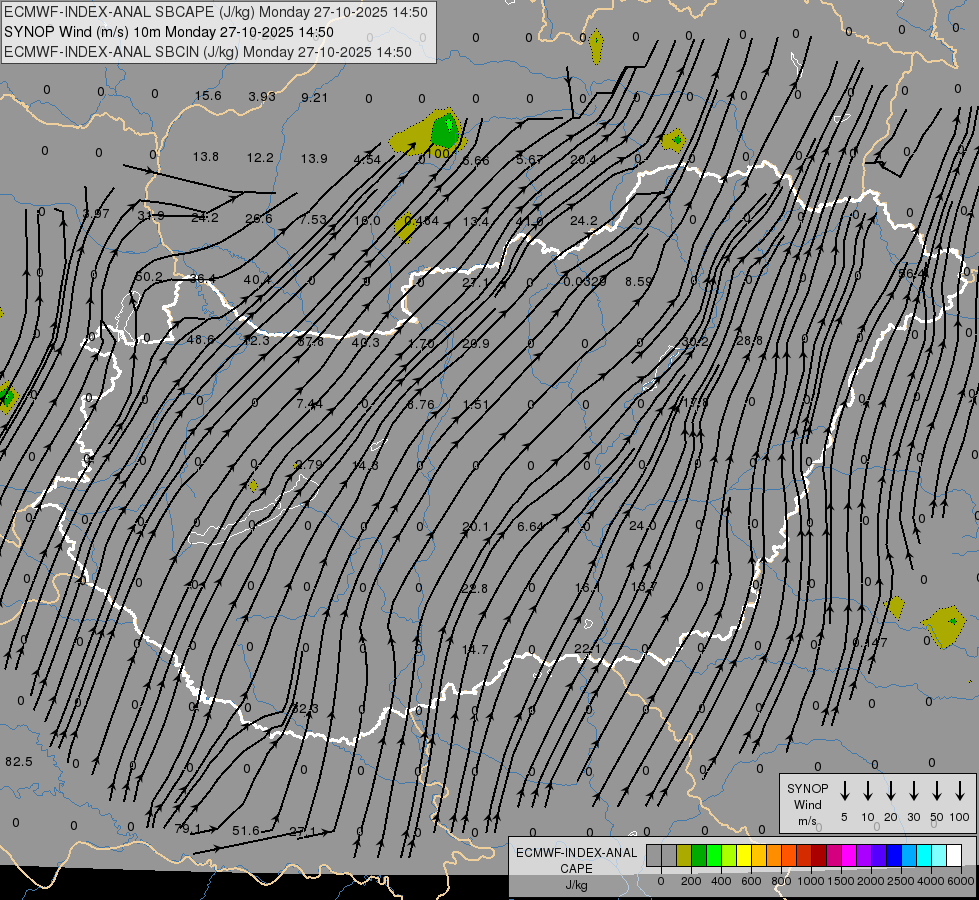
Task: Select the pure yellow CAPE legend swatch
Action: 744,856
